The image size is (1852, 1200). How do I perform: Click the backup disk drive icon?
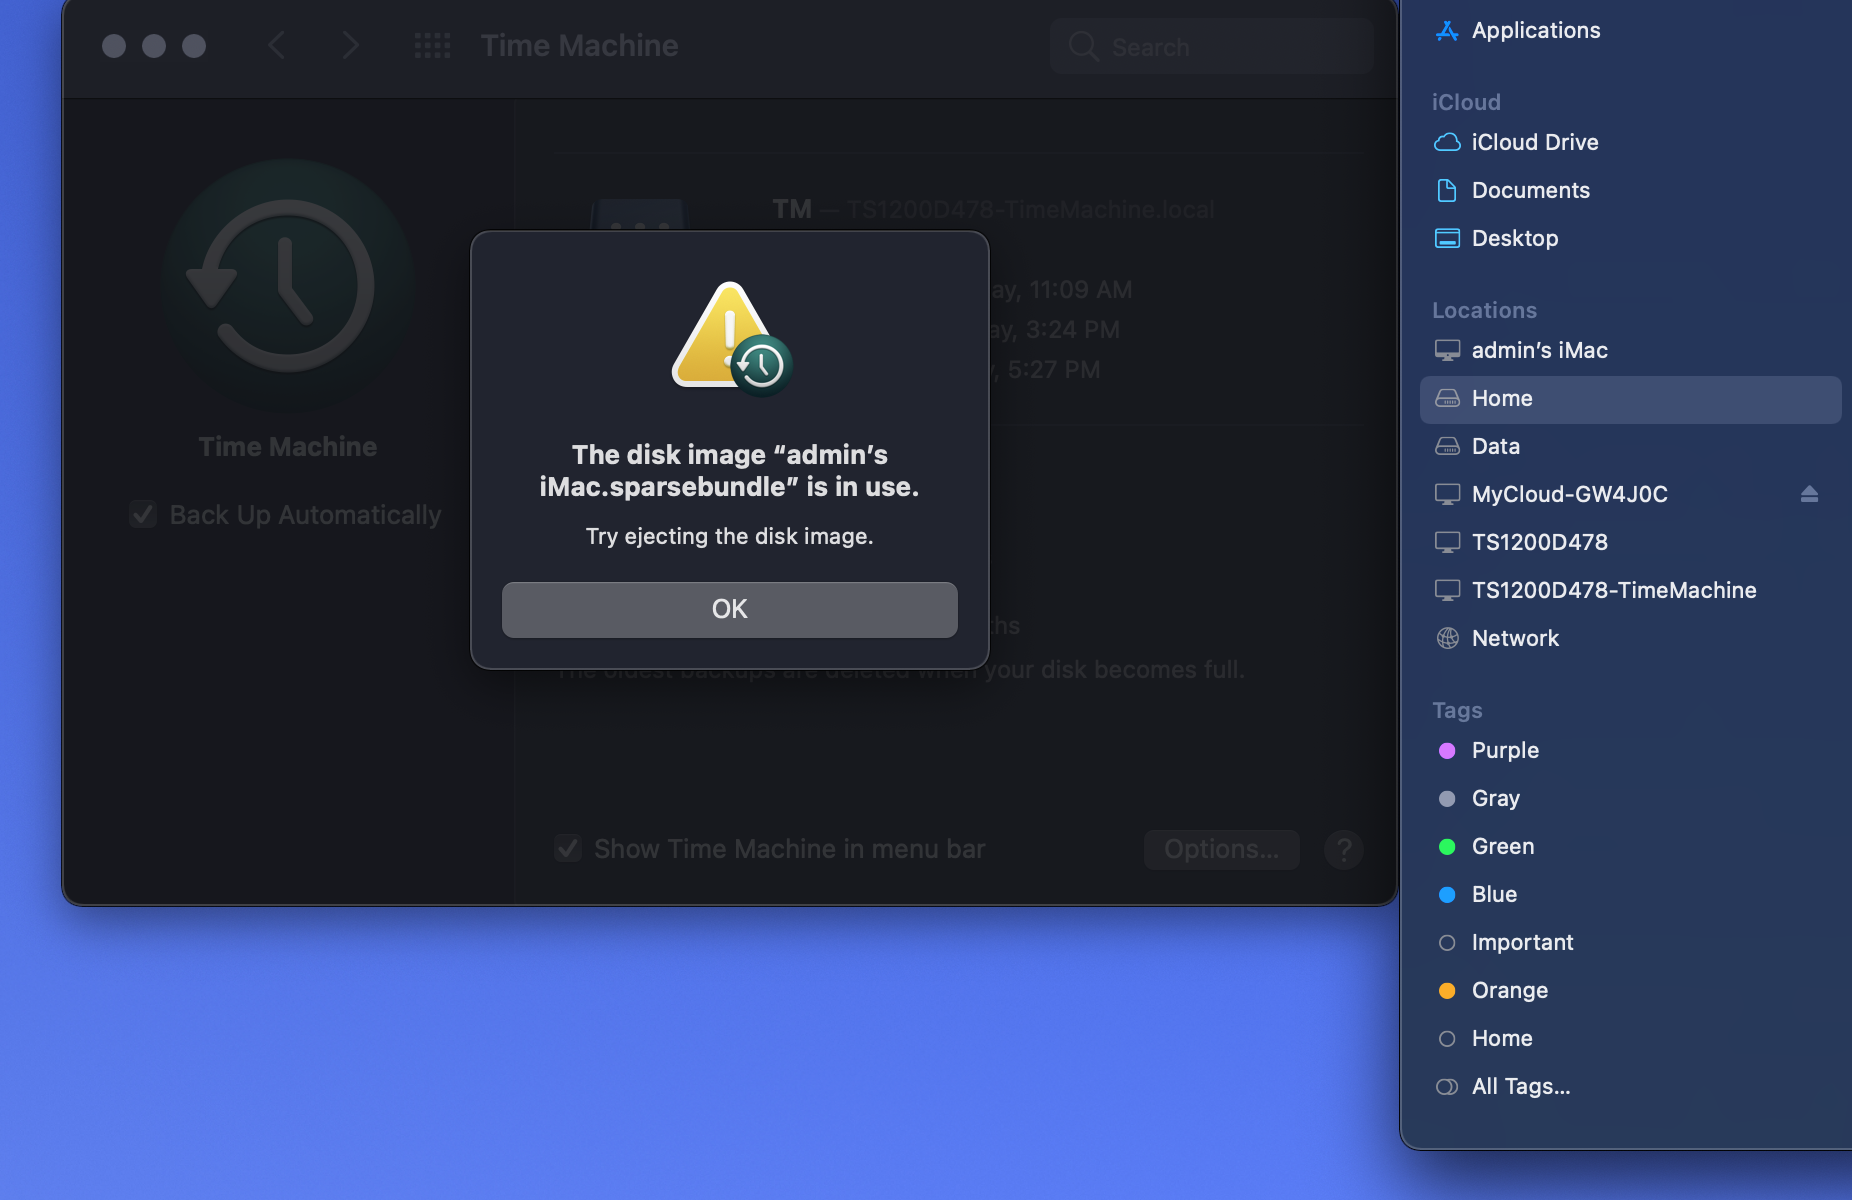tap(639, 214)
